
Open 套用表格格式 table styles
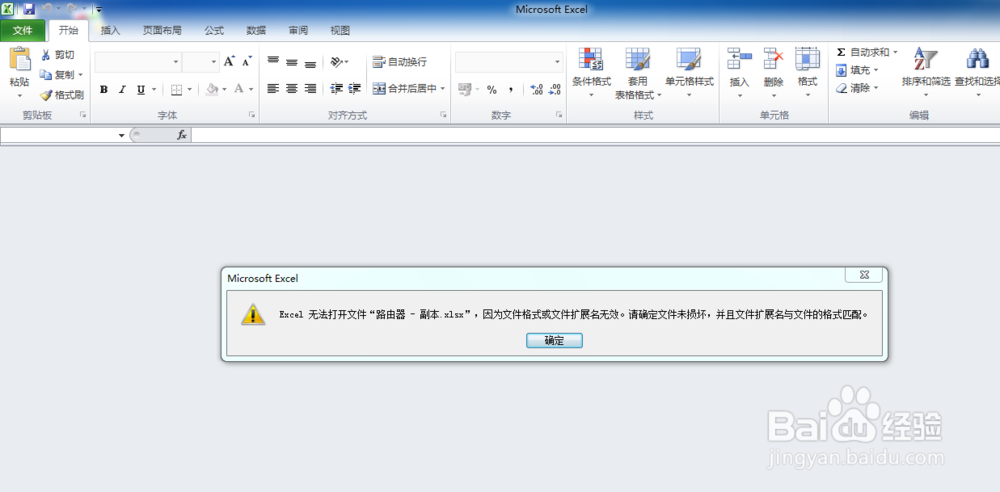tap(638, 73)
